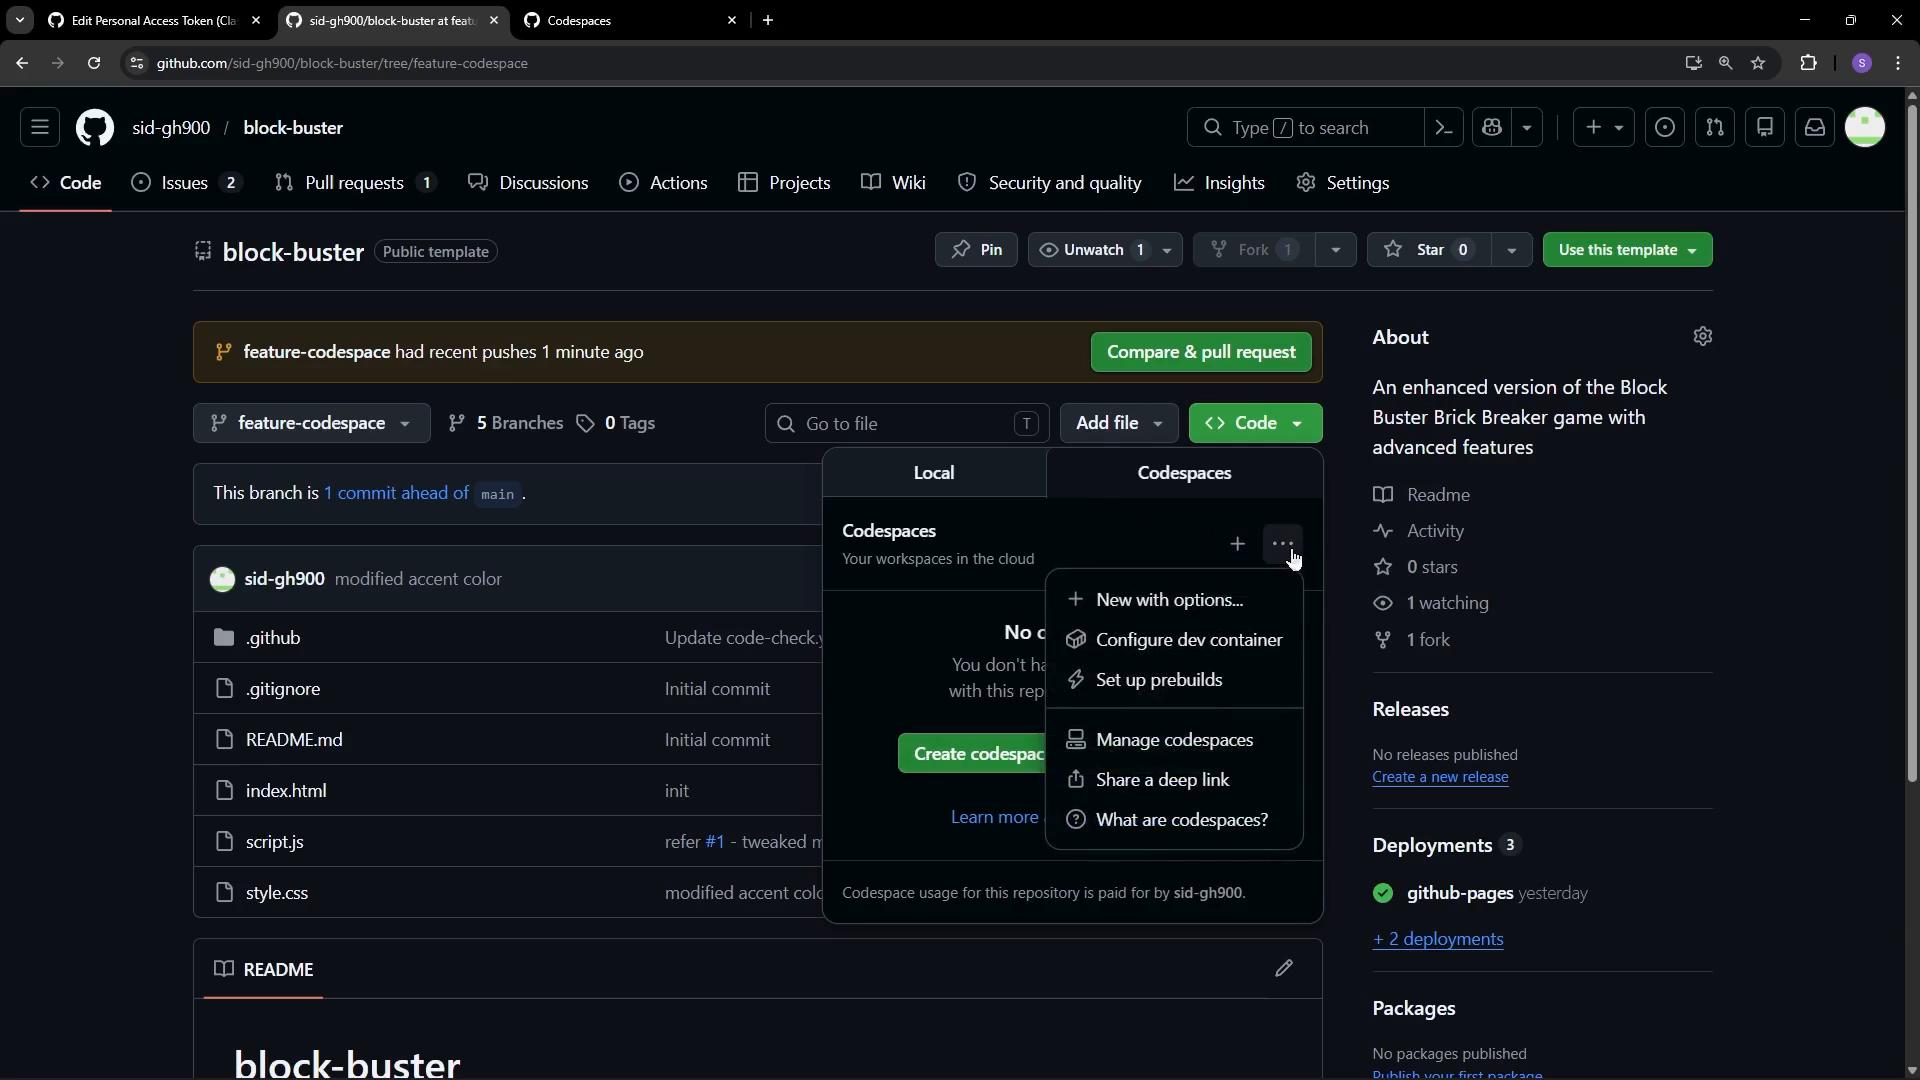Open the .gitignore file
1920x1080 pixels.
(x=283, y=689)
